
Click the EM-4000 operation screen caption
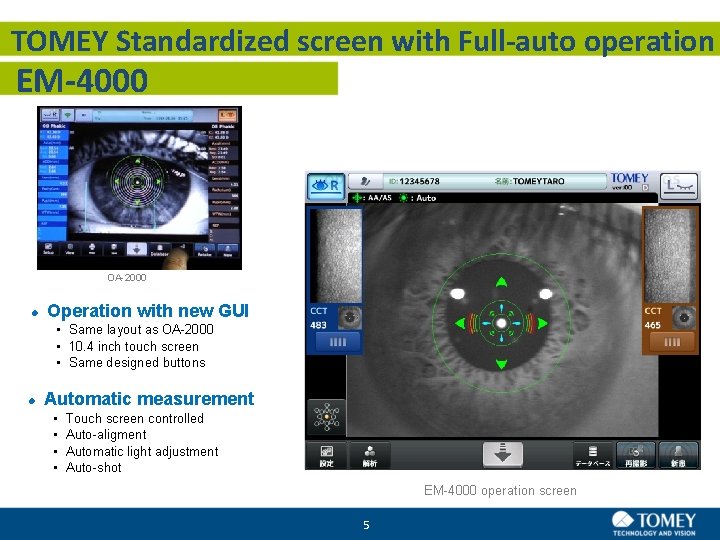tap(500, 490)
